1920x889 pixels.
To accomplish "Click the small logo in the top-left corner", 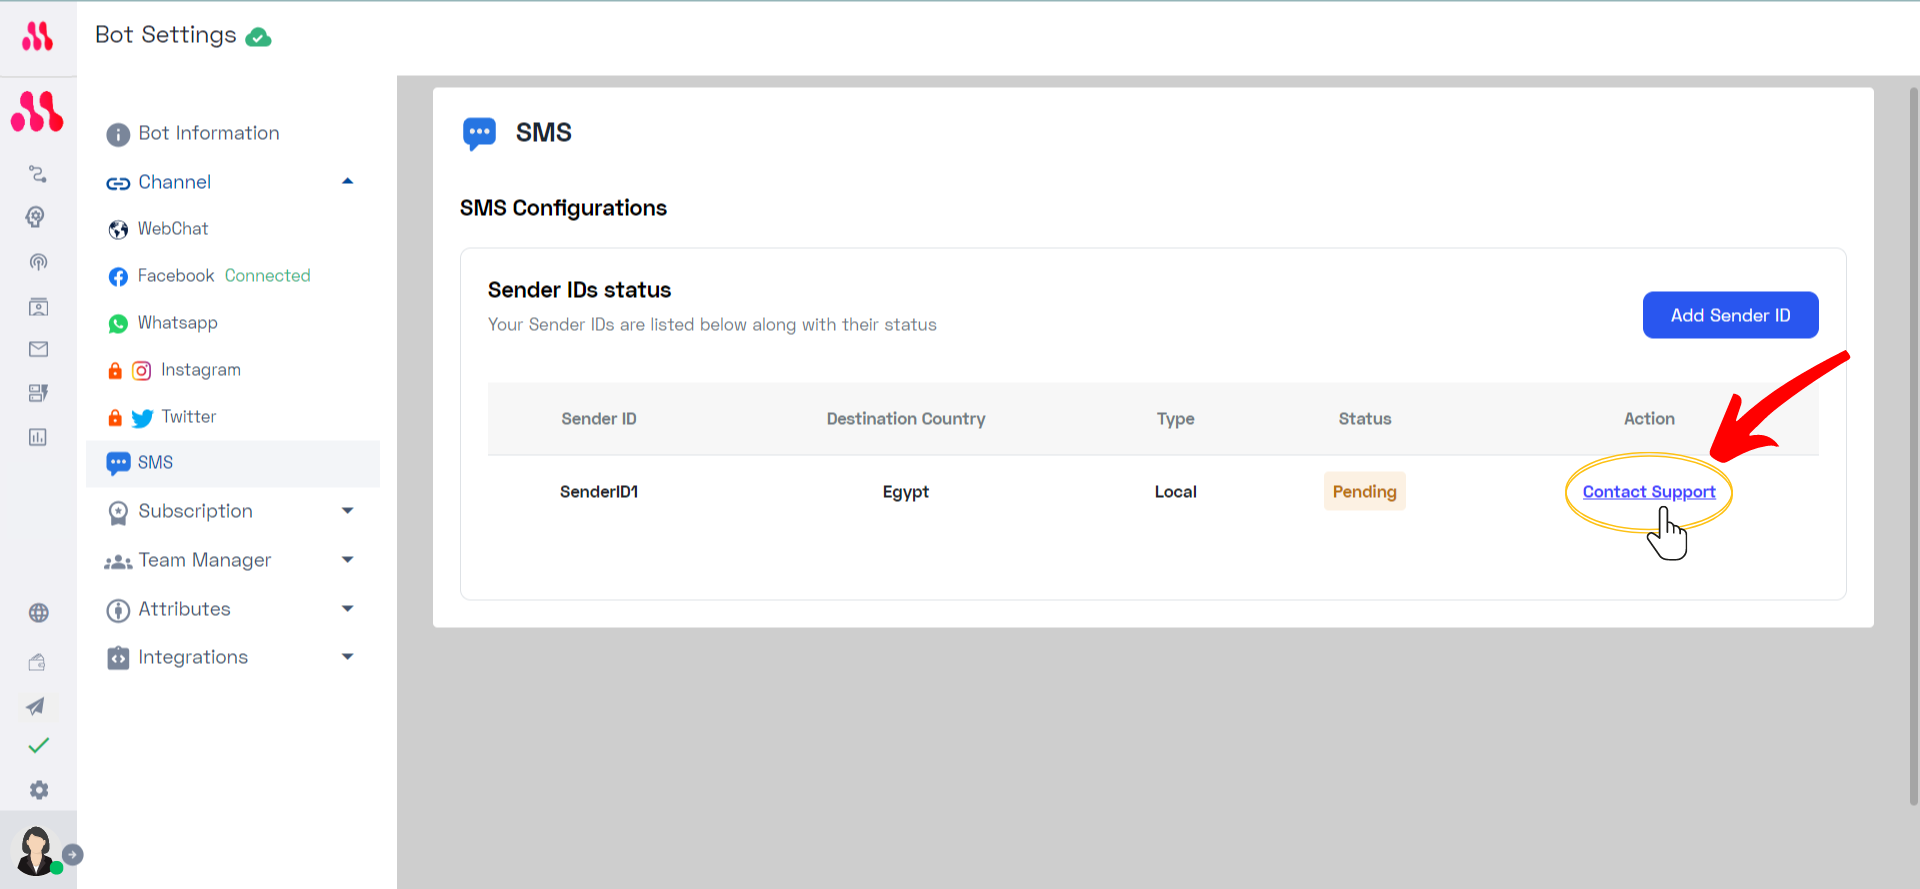I will click(38, 37).
